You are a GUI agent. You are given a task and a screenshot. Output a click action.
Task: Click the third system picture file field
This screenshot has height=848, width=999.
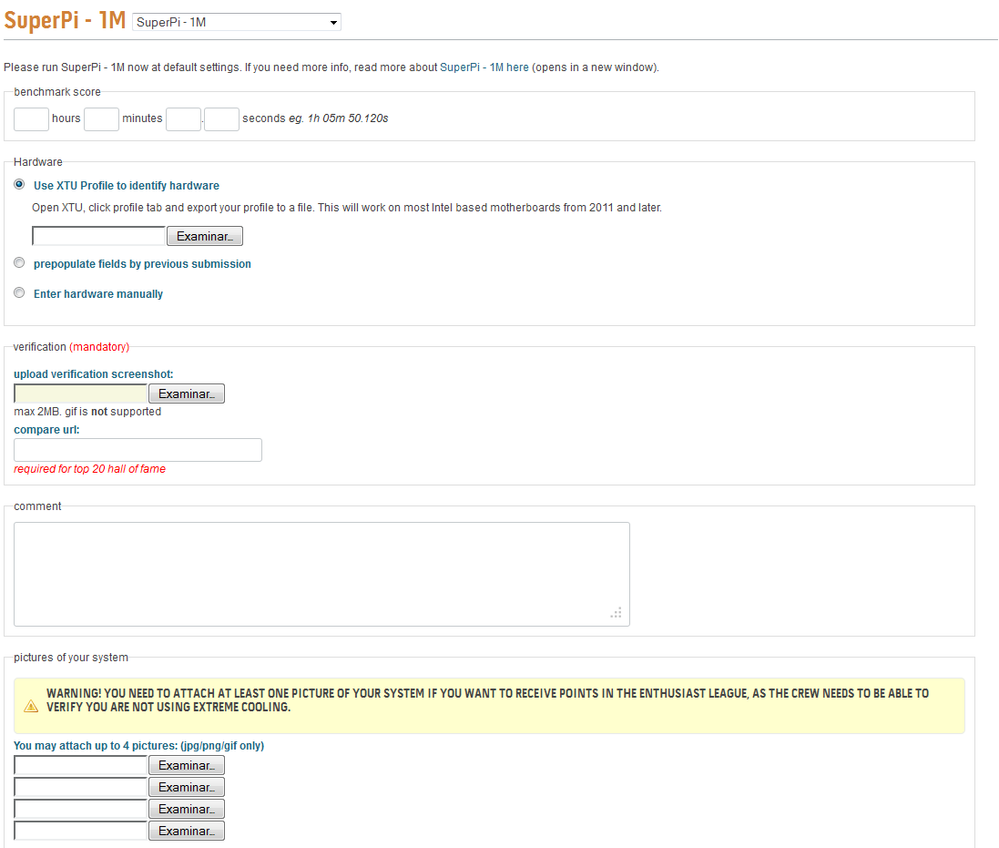(x=81, y=809)
